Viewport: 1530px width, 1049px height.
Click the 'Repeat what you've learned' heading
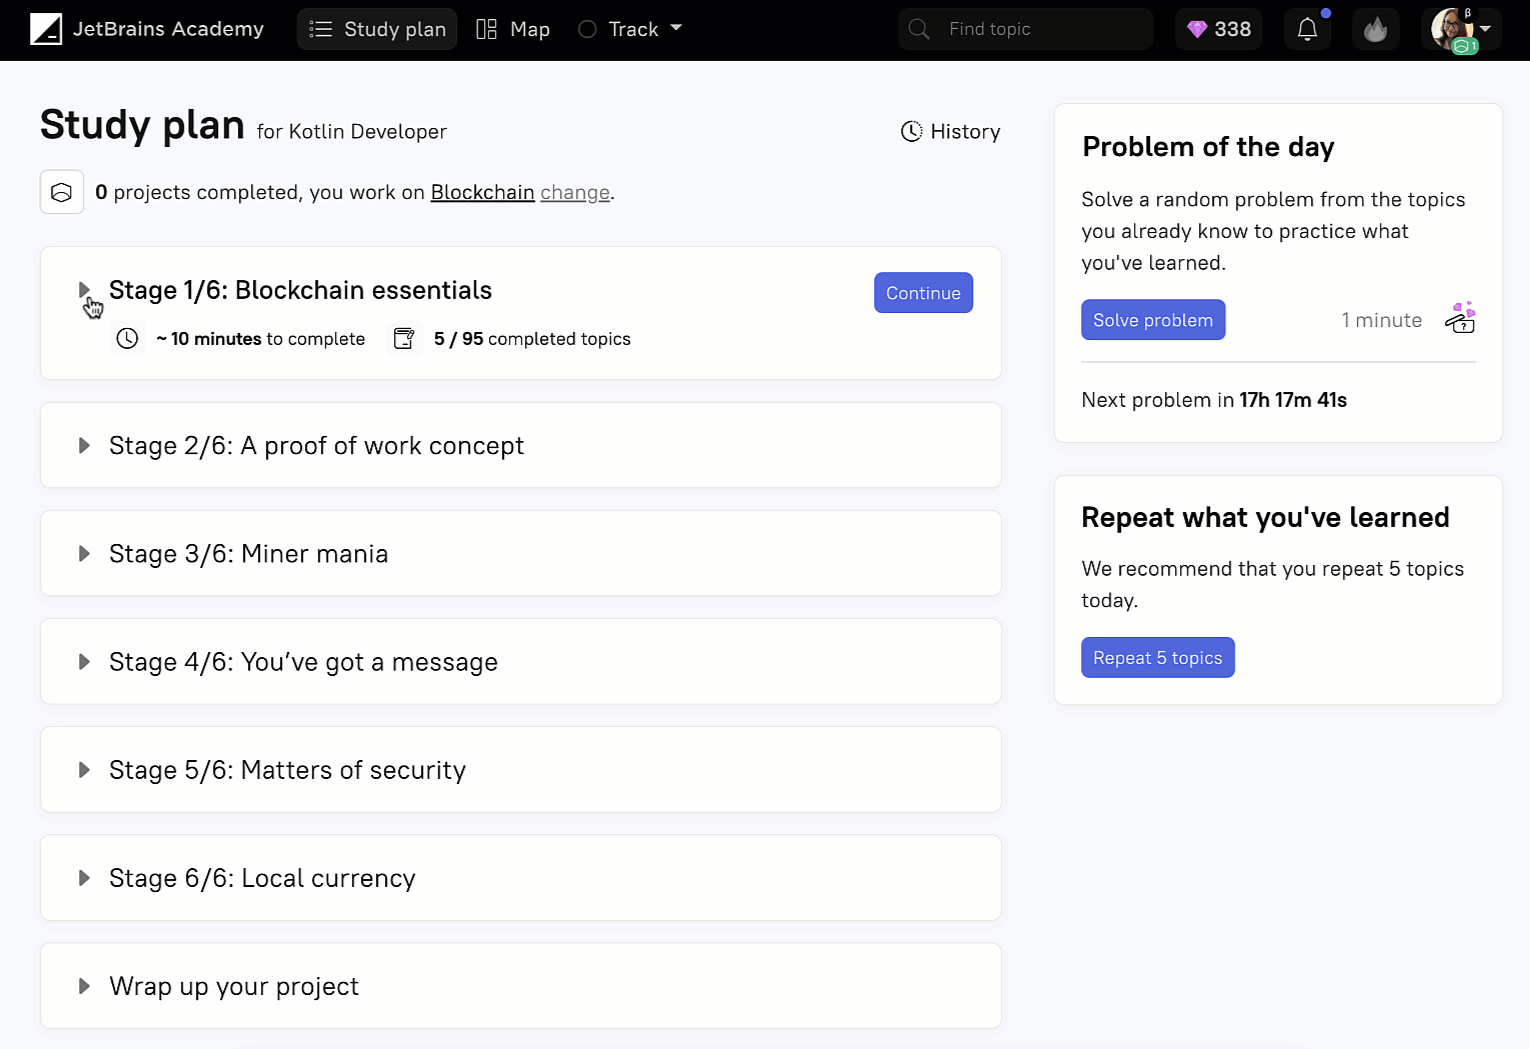(x=1265, y=517)
